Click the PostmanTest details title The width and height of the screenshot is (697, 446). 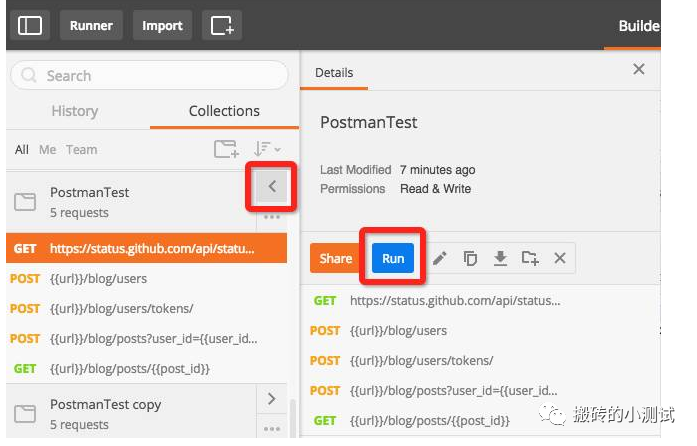pos(369,122)
